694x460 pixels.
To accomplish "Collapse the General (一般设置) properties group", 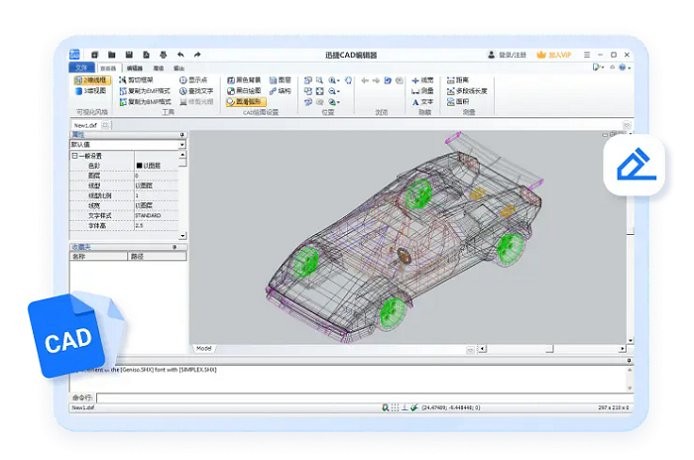I will pyautogui.click(x=75, y=156).
